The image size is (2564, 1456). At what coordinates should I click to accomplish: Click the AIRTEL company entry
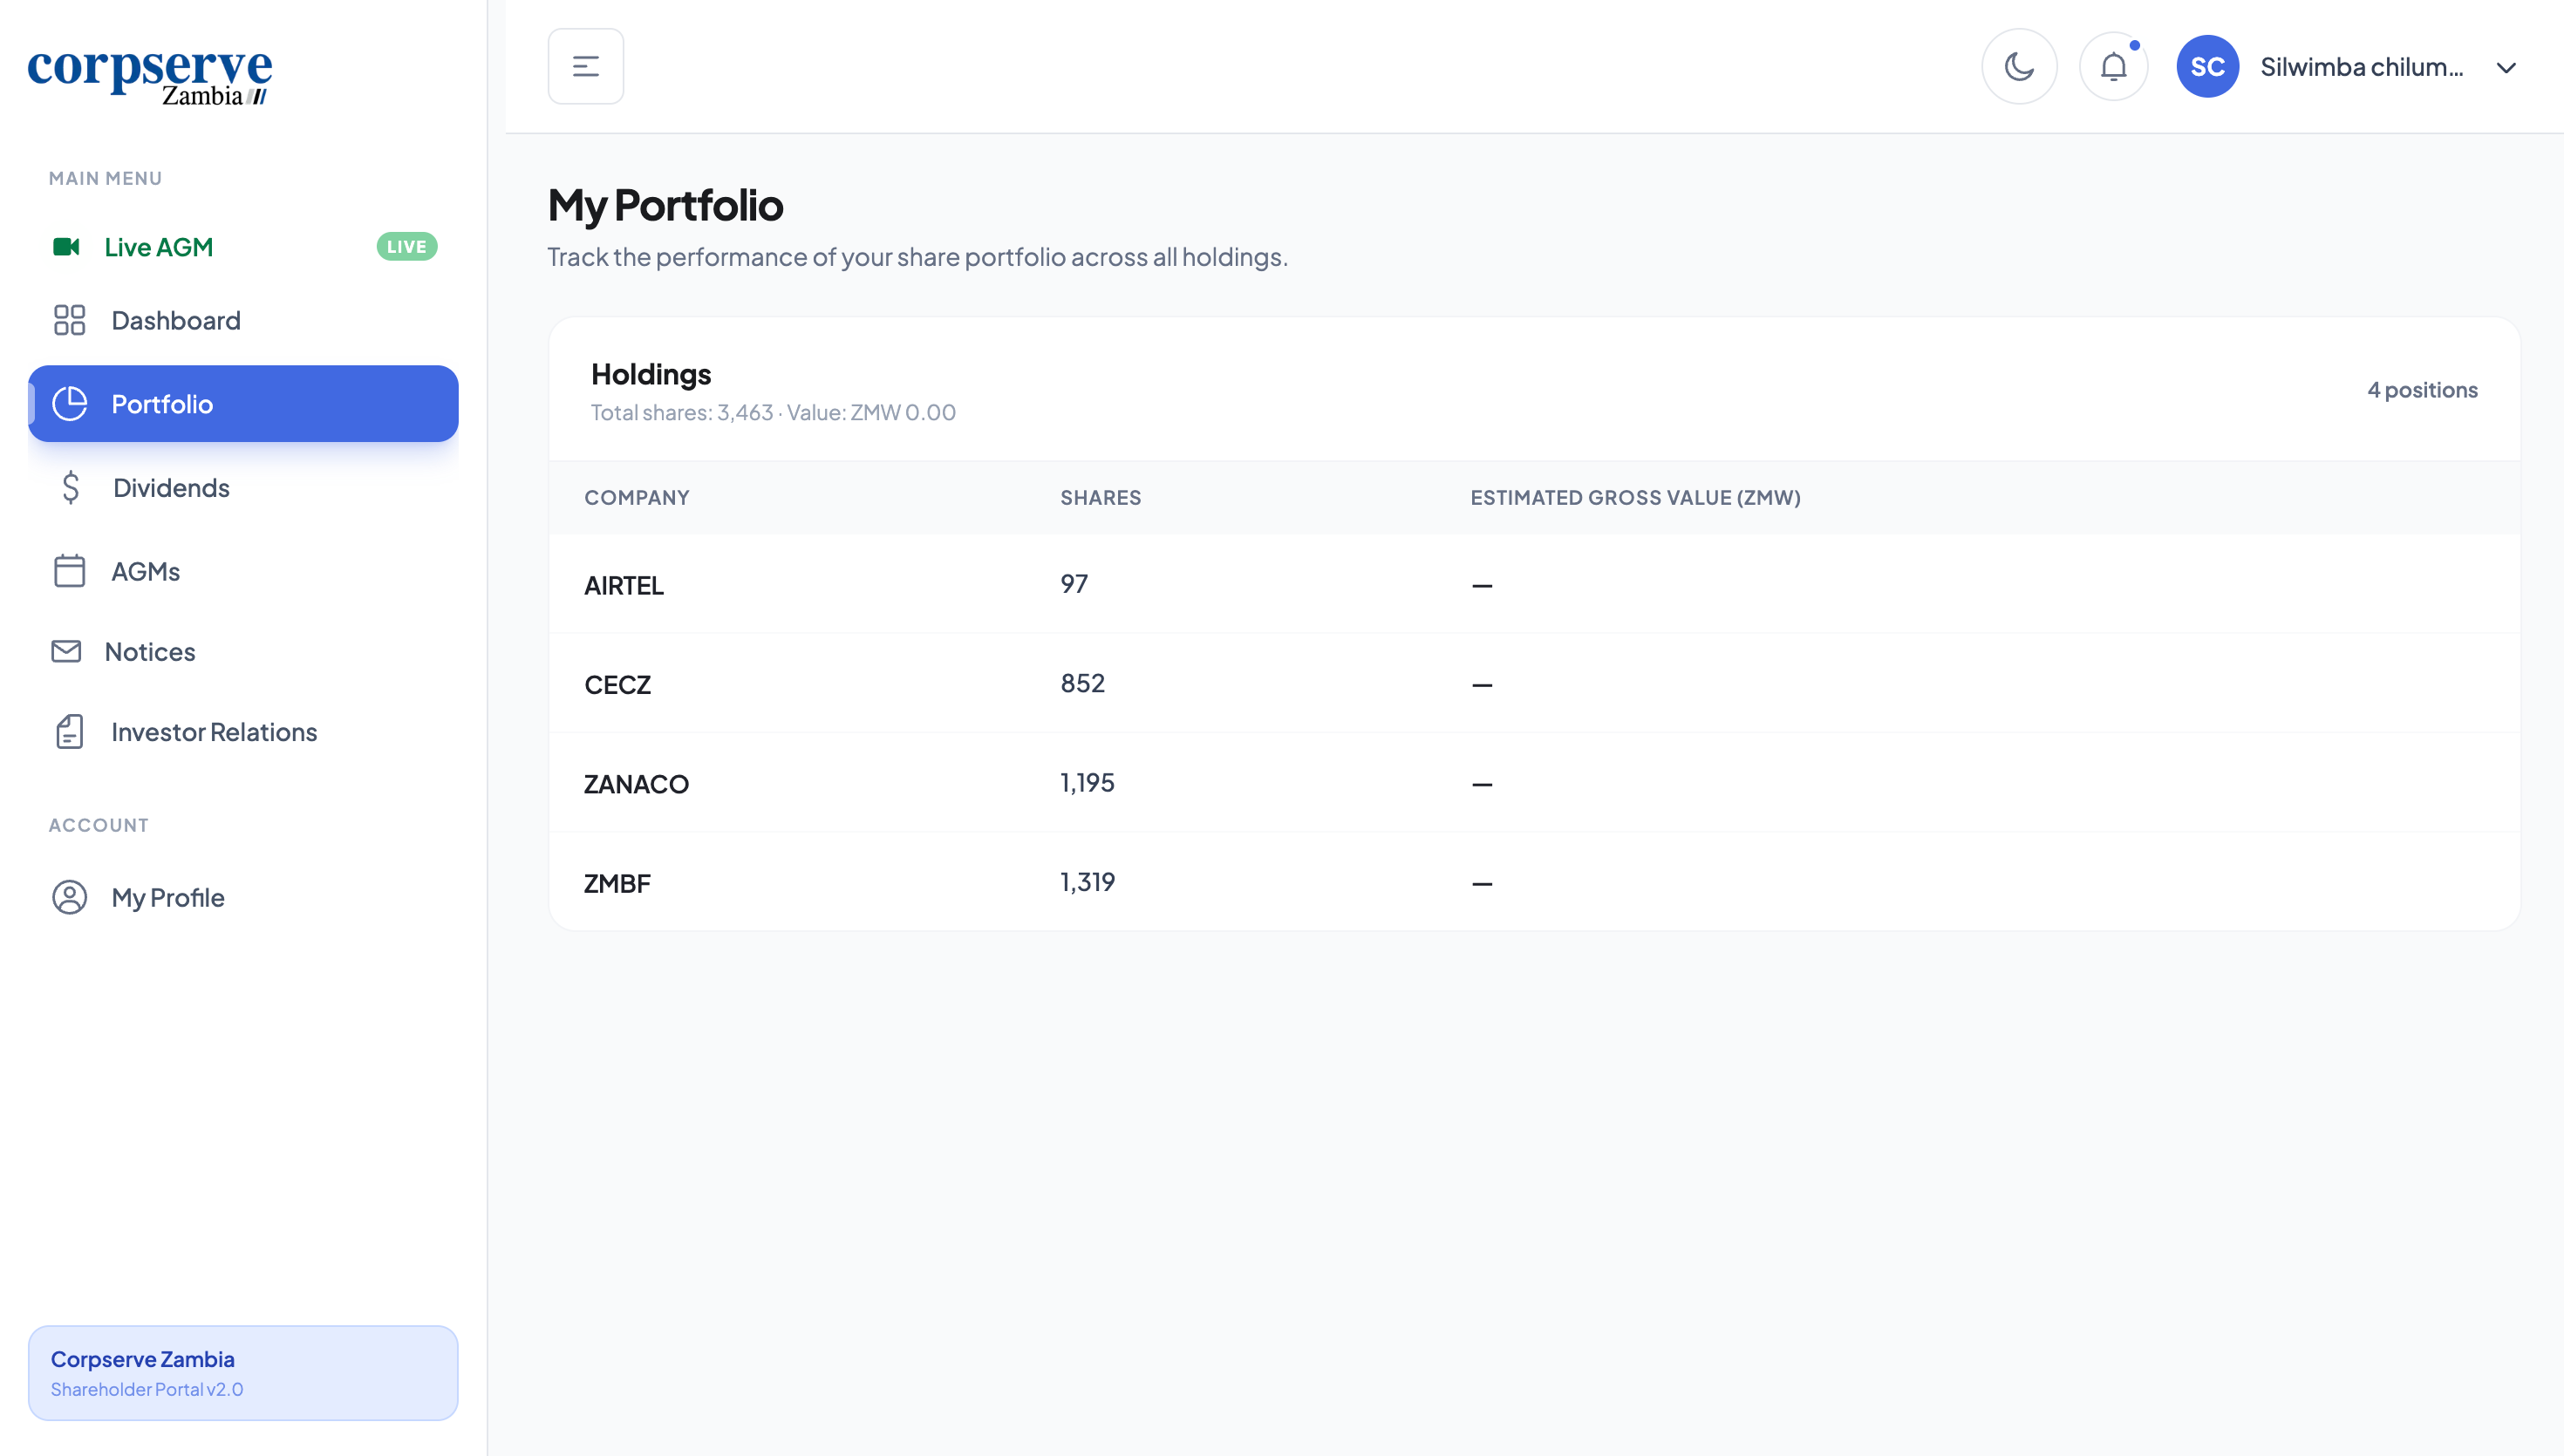tap(624, 585)
